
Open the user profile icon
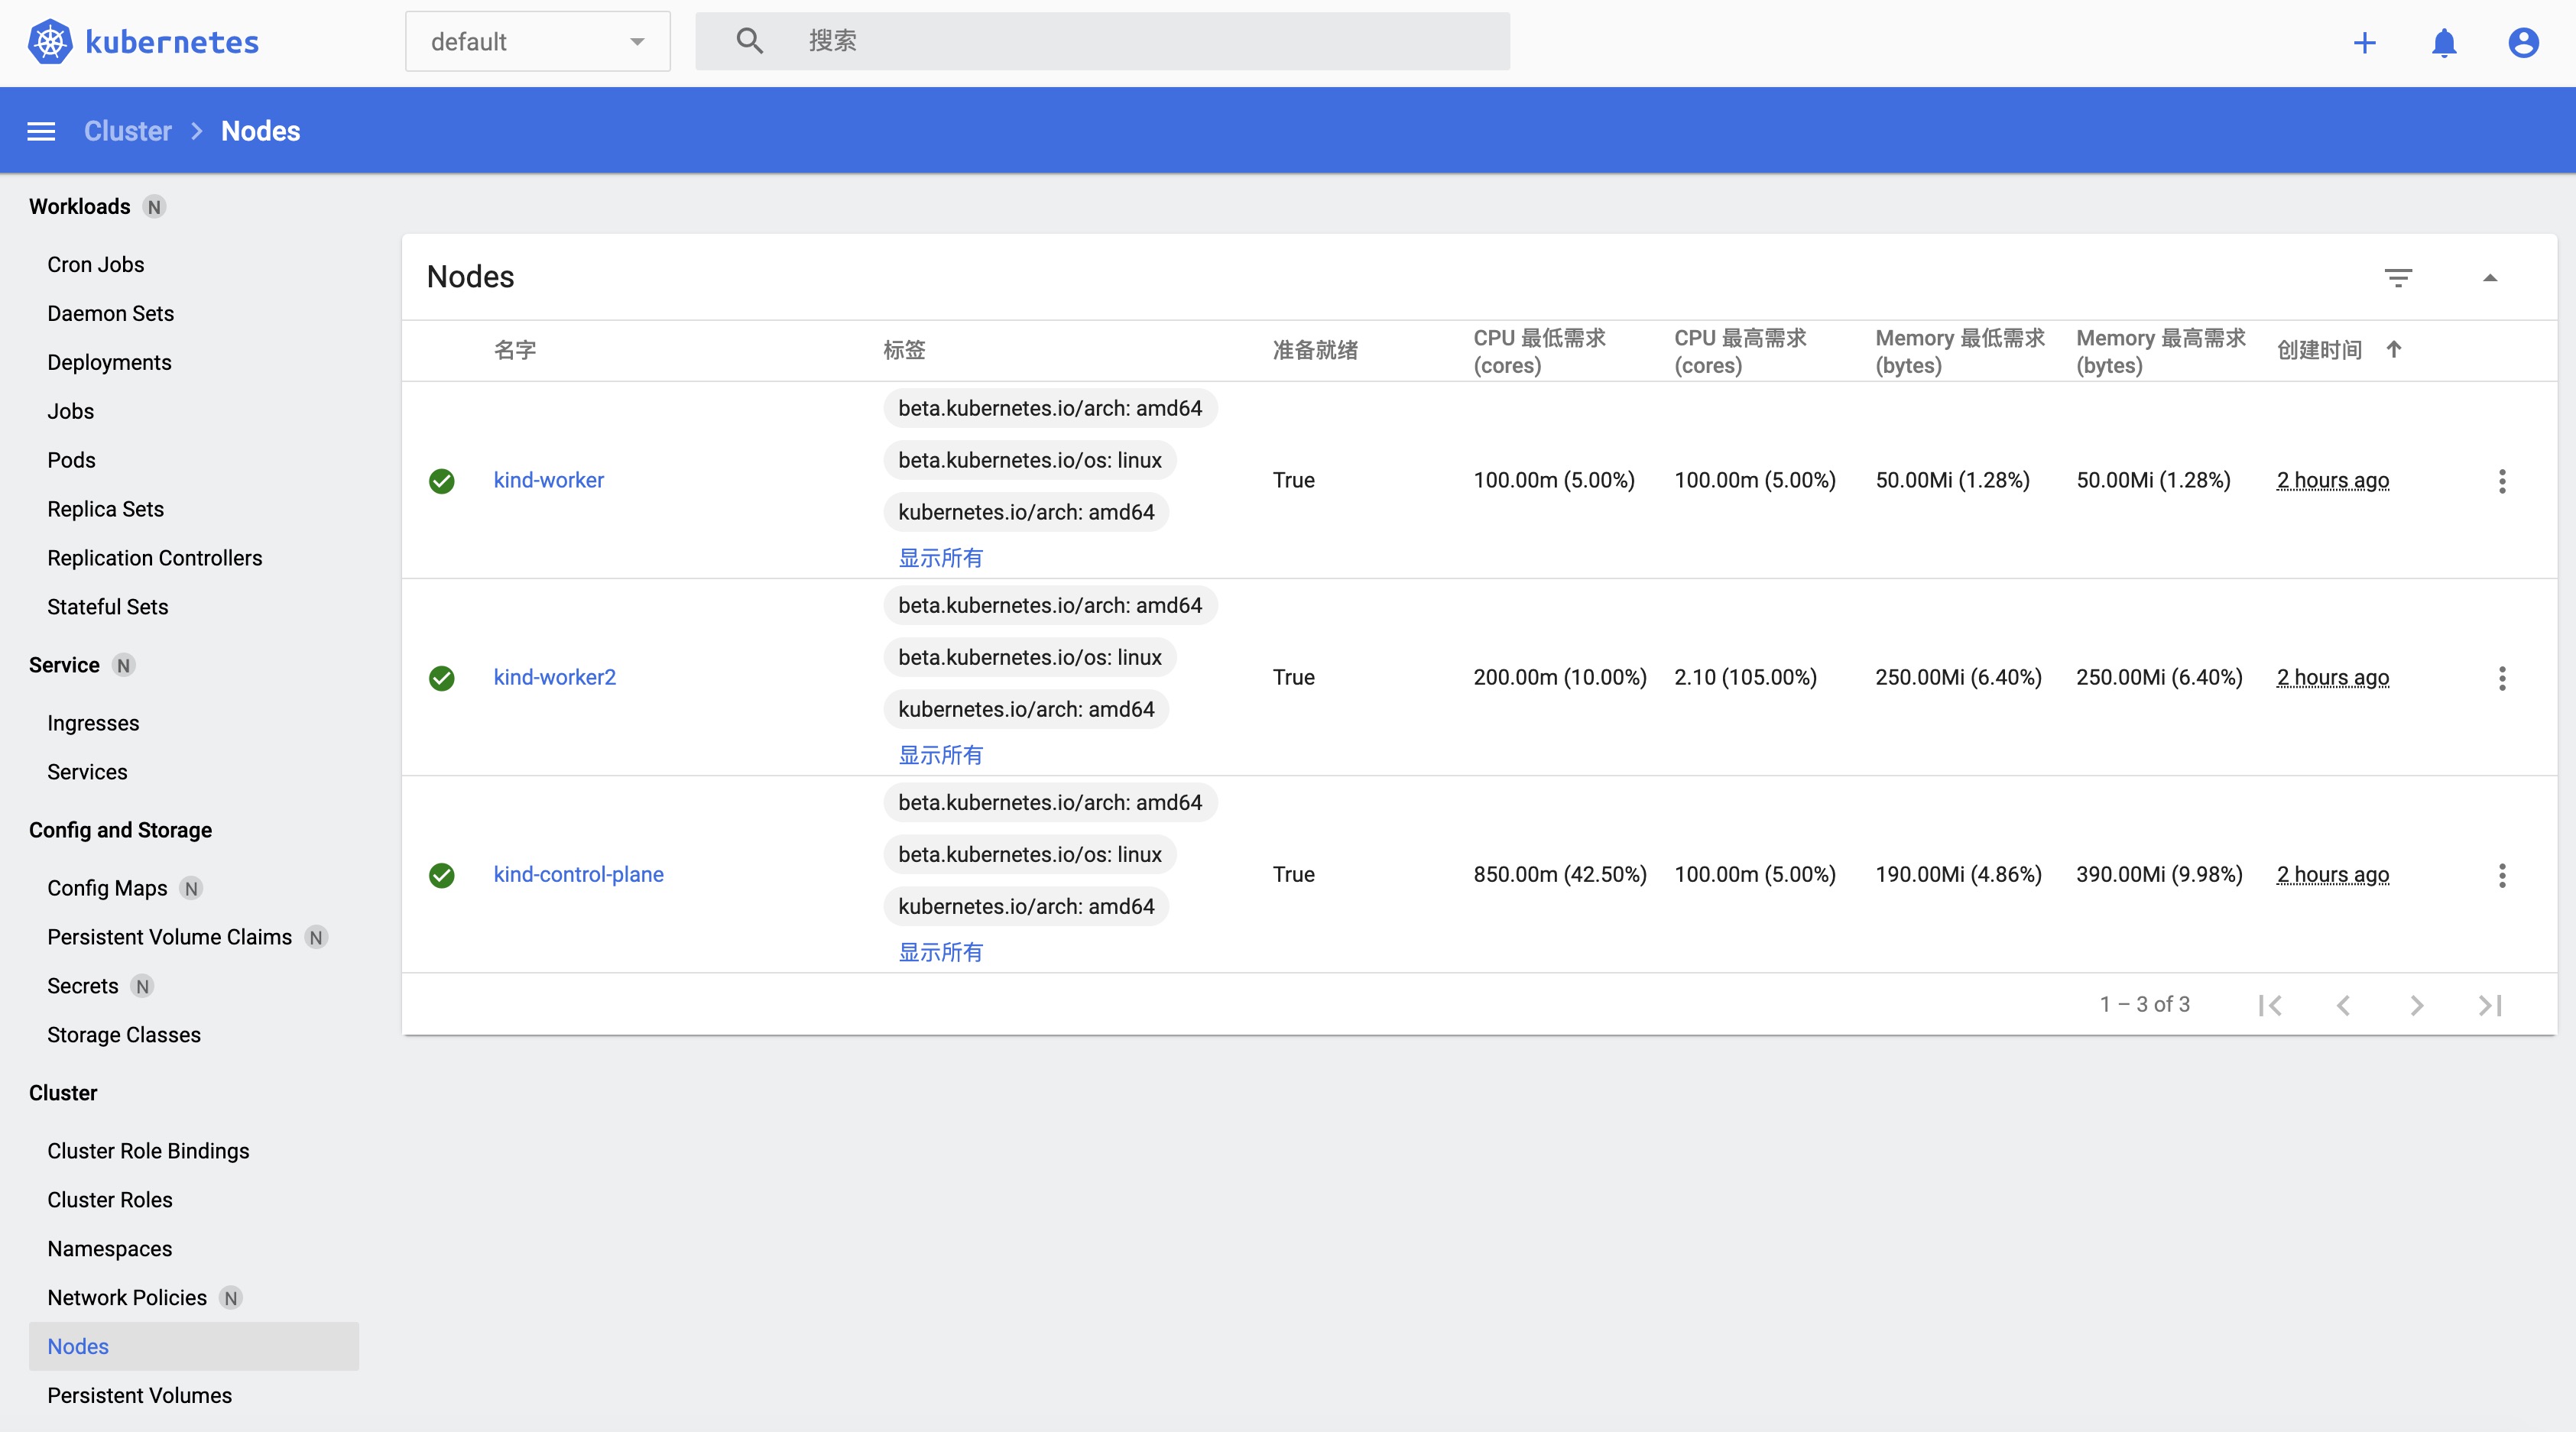coord(2523,43)
